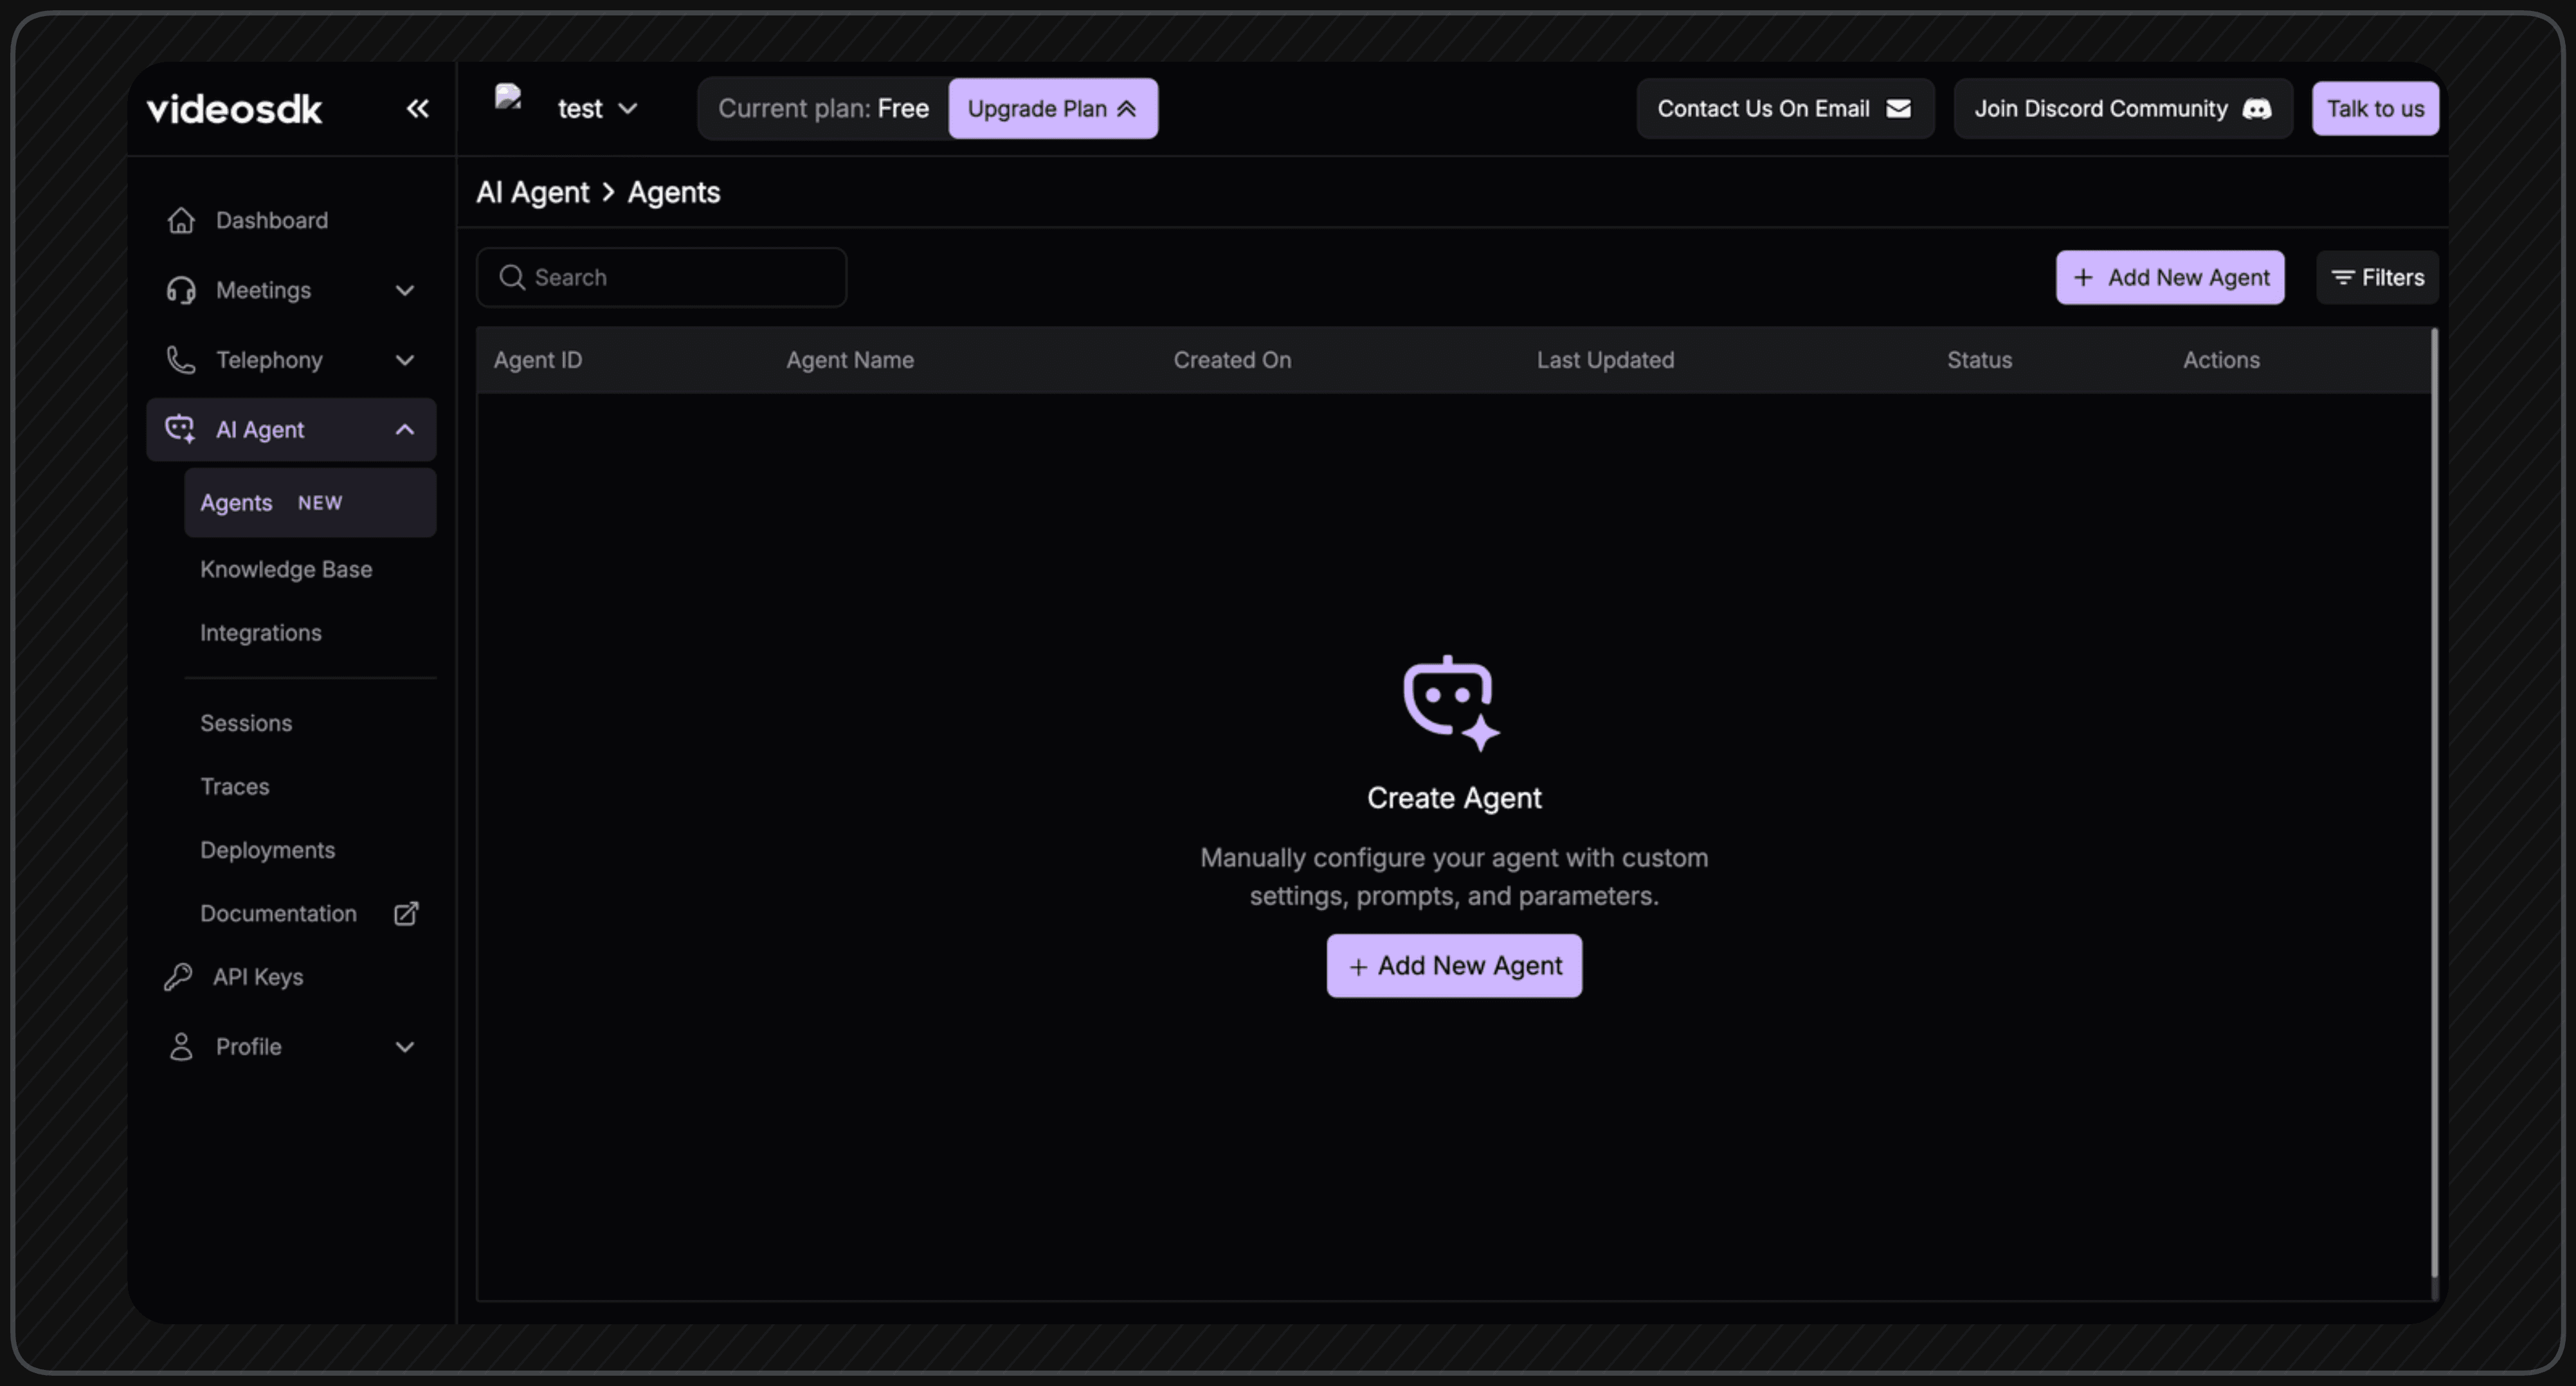This screenshot has width=2576, height=1386.
Task: Collapse the sidebar using the double-chevron icon
Action: tap(417, 109)
